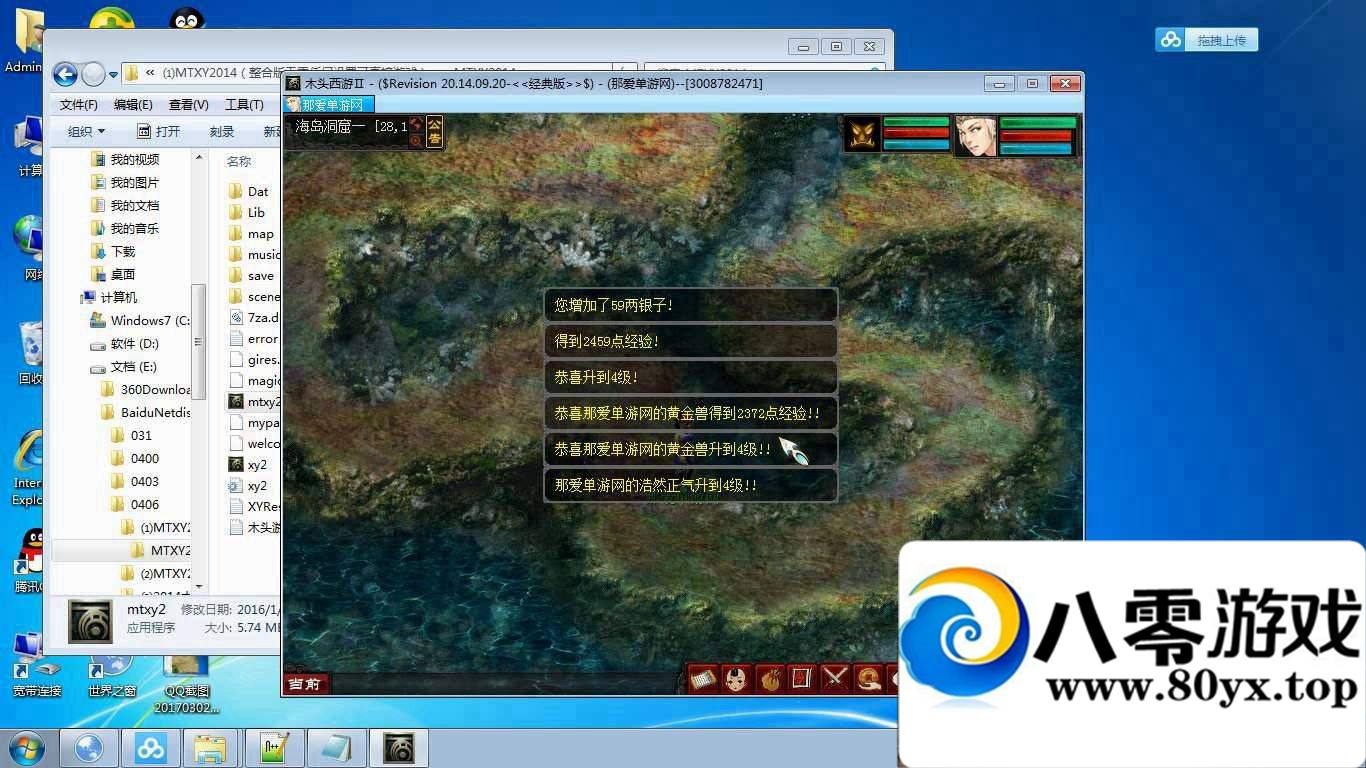Select 我的图片 in navigation pane
This screenshot has height=768, width=1366.
point(125,182)
